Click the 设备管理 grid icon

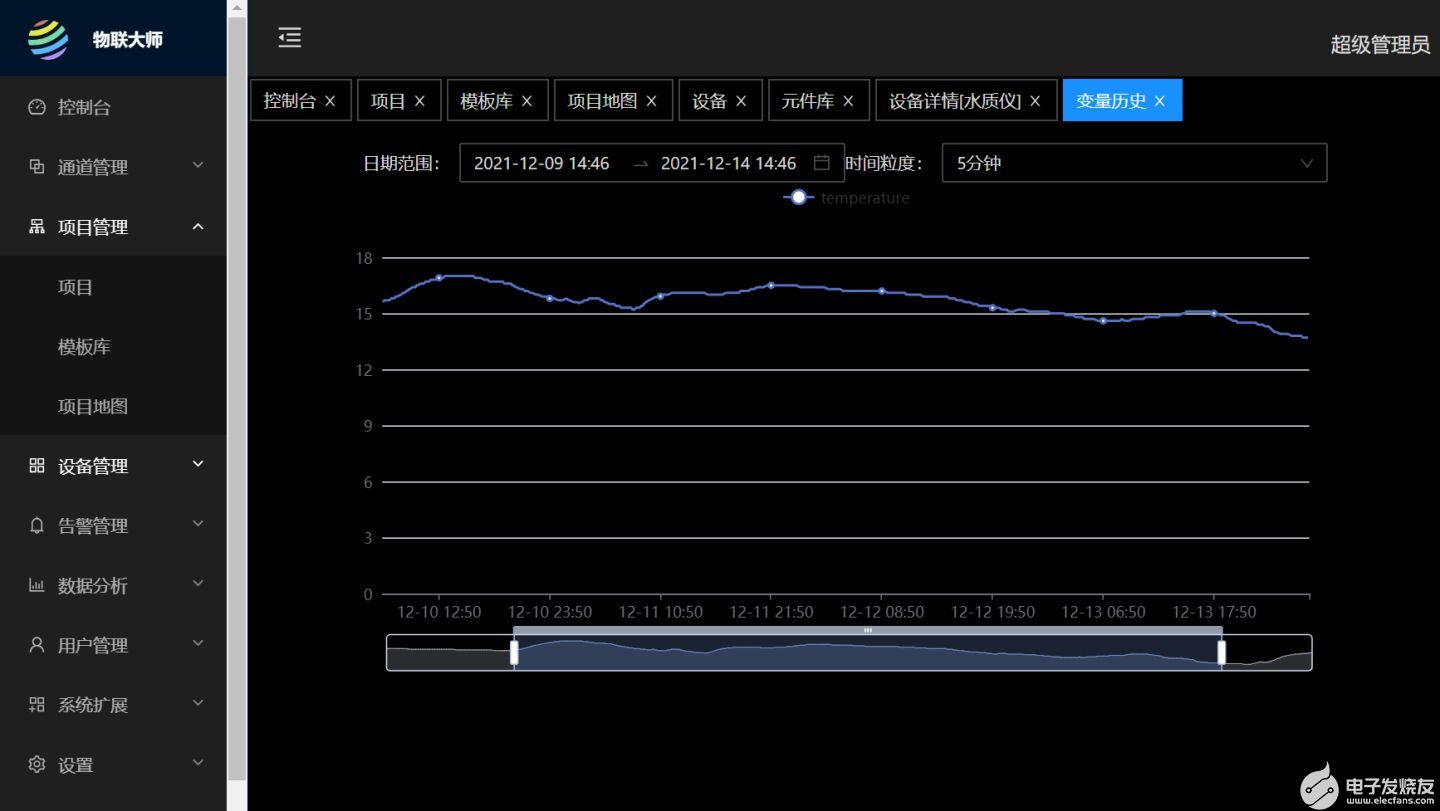tap(37, 466)
